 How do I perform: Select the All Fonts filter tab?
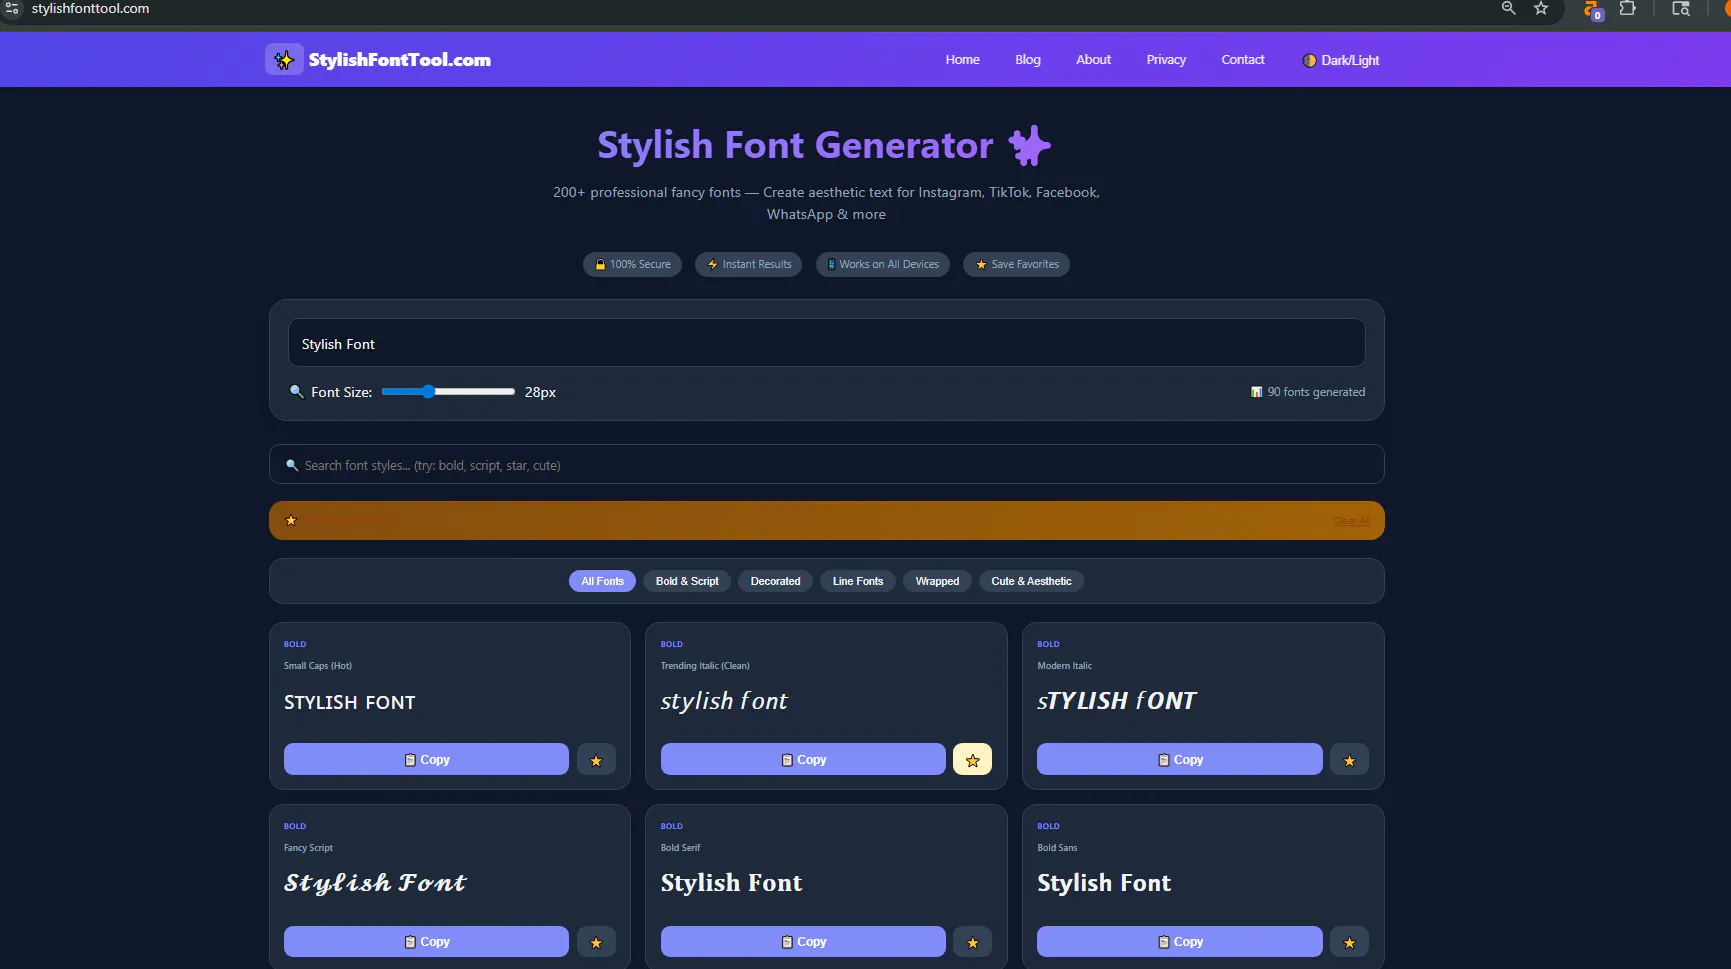[602, 581]
